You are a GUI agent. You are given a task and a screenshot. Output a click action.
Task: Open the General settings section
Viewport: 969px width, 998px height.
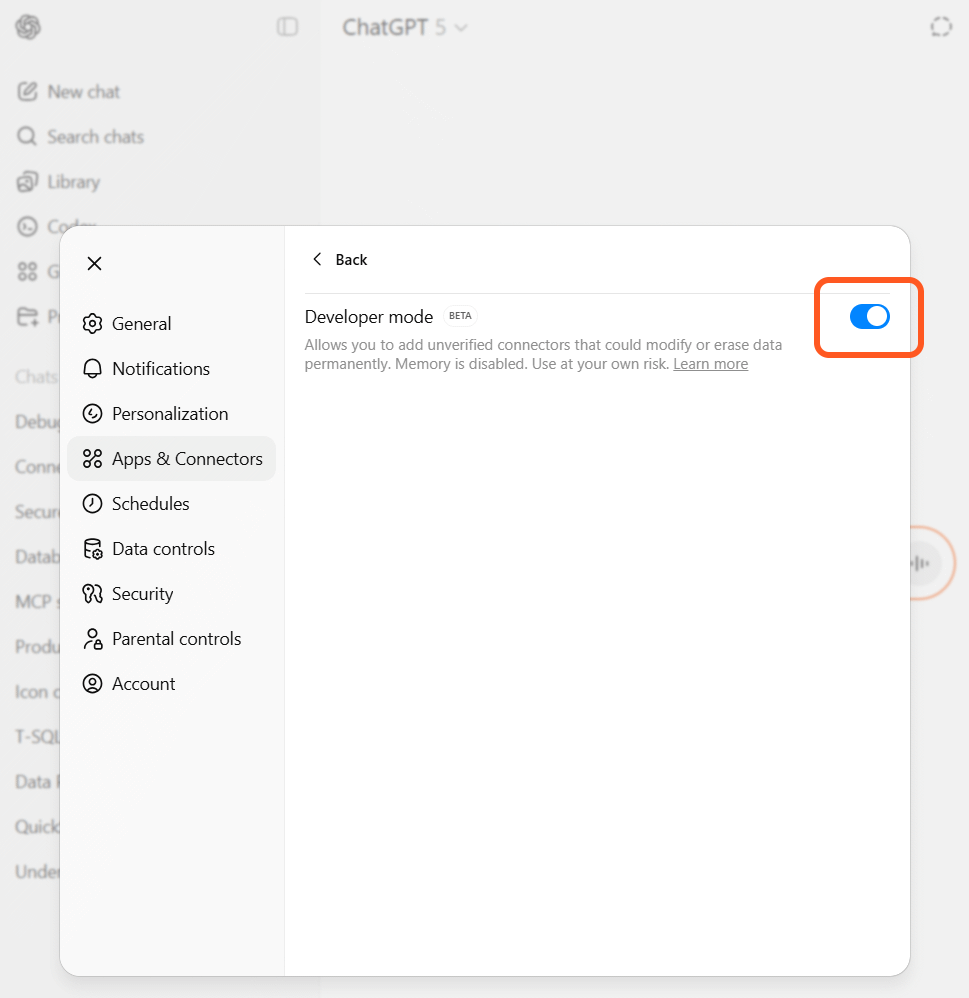click(x=141, y=323)
